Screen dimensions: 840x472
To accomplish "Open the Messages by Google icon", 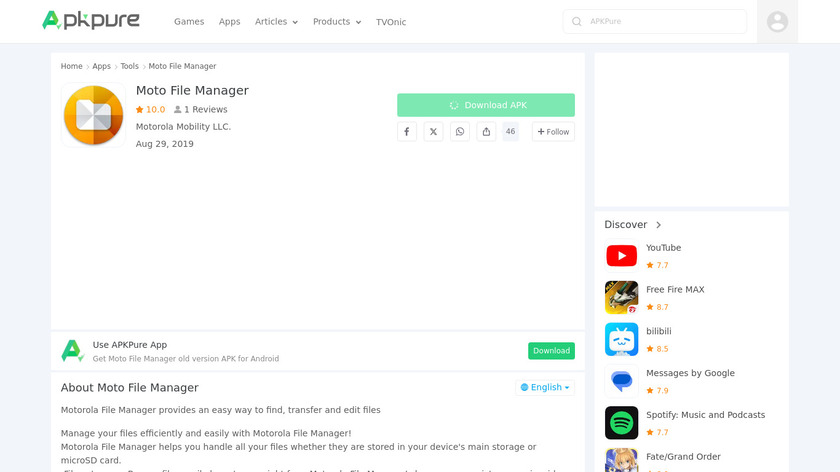I will tap(621, 381).
